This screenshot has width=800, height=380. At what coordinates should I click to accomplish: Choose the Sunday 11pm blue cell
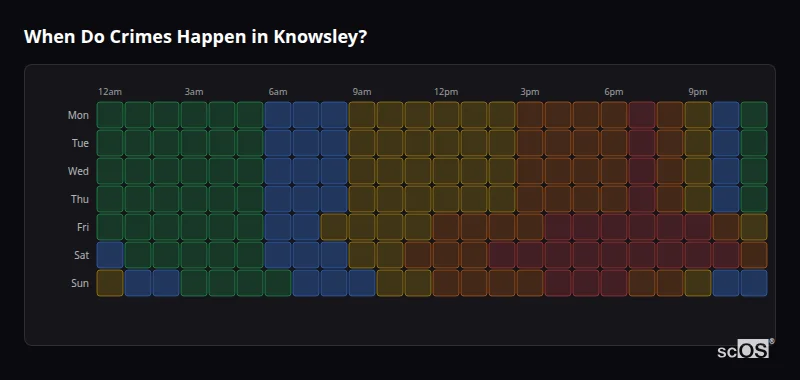click(754, 283)
